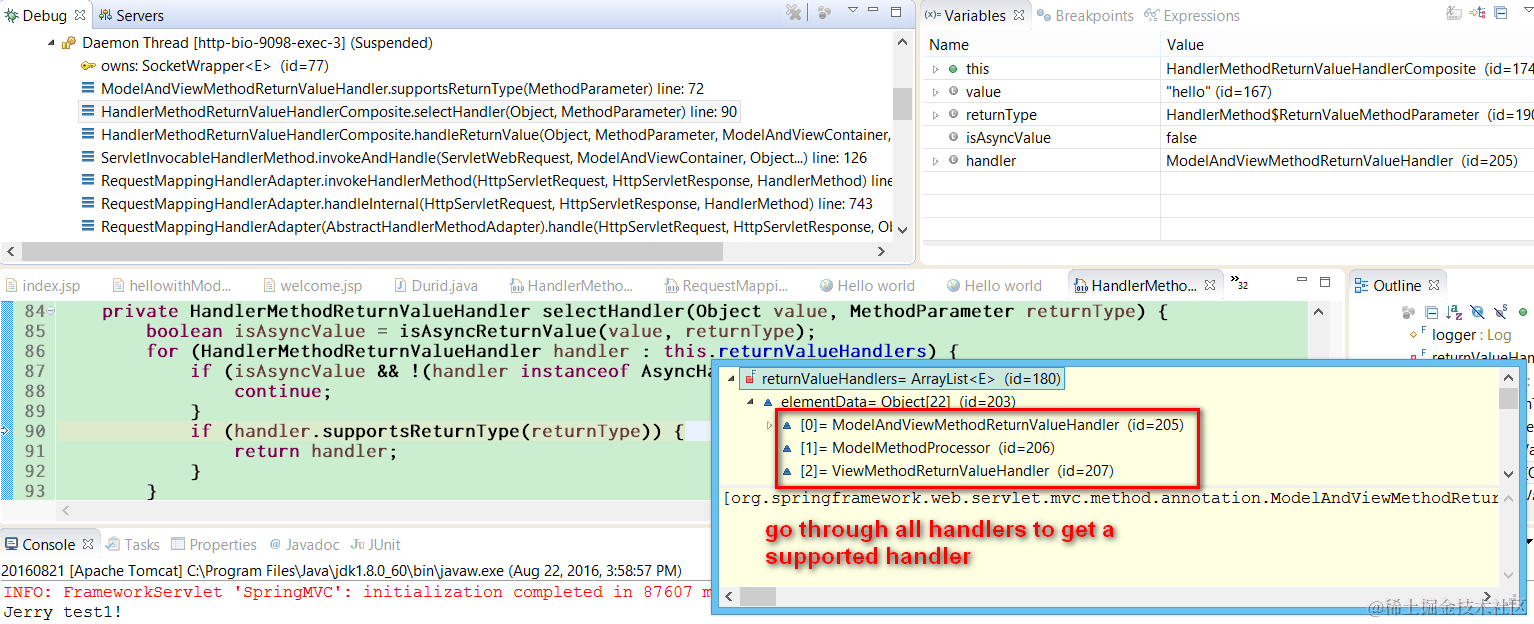Toggle Sort alphabetically in Outline view
This screenshot has height=624, width=1534.
pos(1454,312)
